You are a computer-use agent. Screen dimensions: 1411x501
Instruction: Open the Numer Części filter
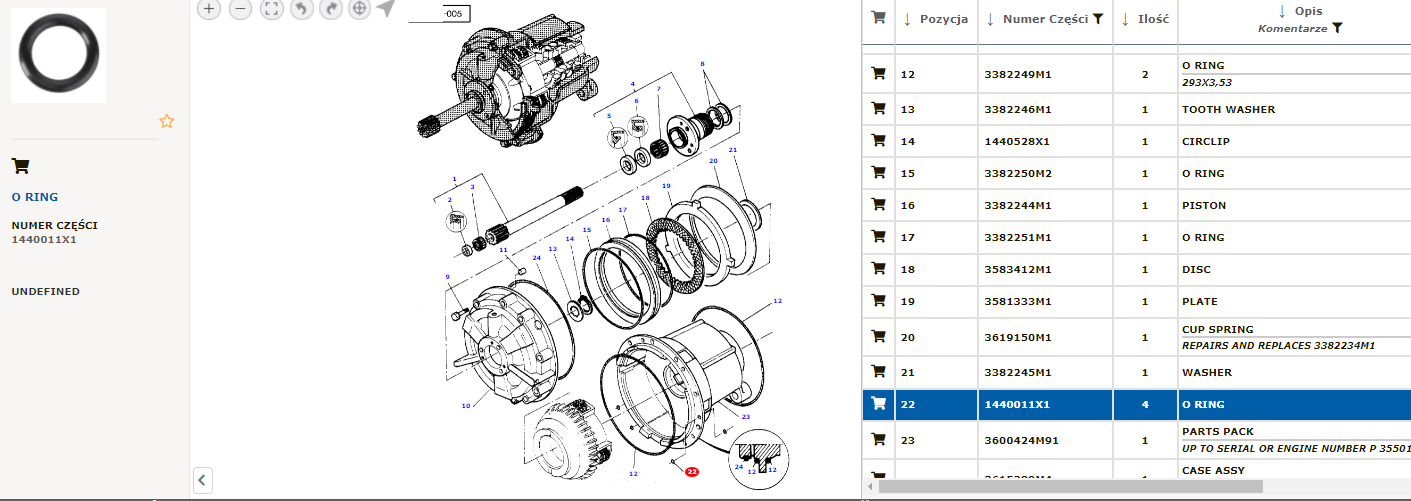coord(1098,19)
